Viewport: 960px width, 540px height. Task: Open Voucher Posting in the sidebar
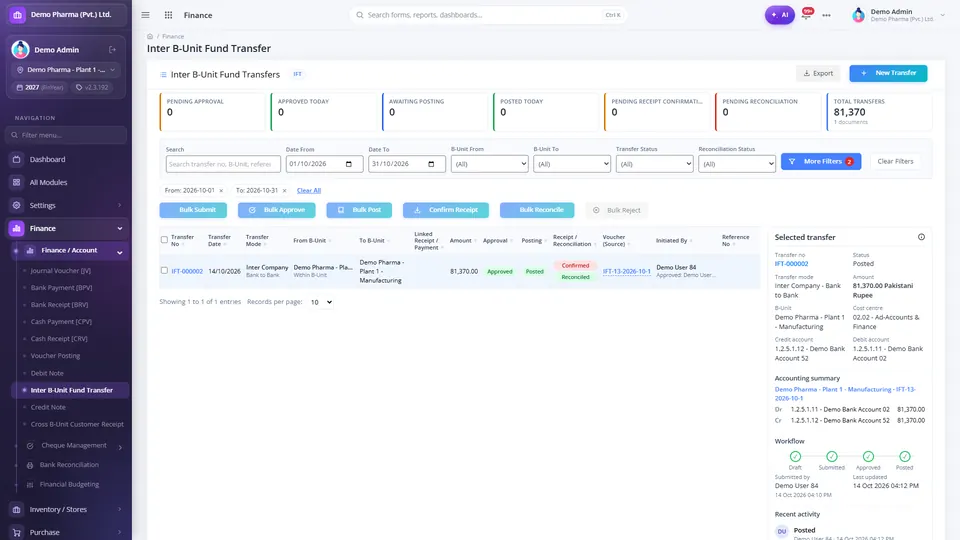55,356
